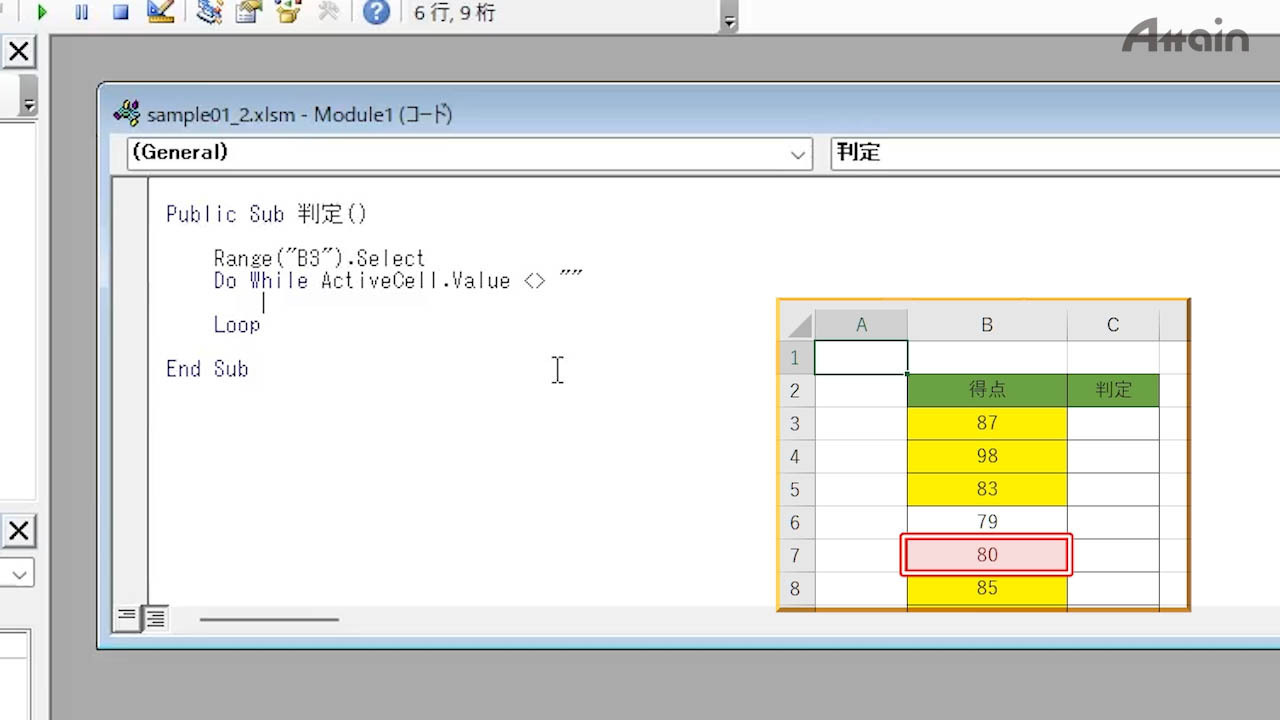1280x720 pixels.
Task: Open the 判定 procedure dropdown list
Action: (1050, 153)
